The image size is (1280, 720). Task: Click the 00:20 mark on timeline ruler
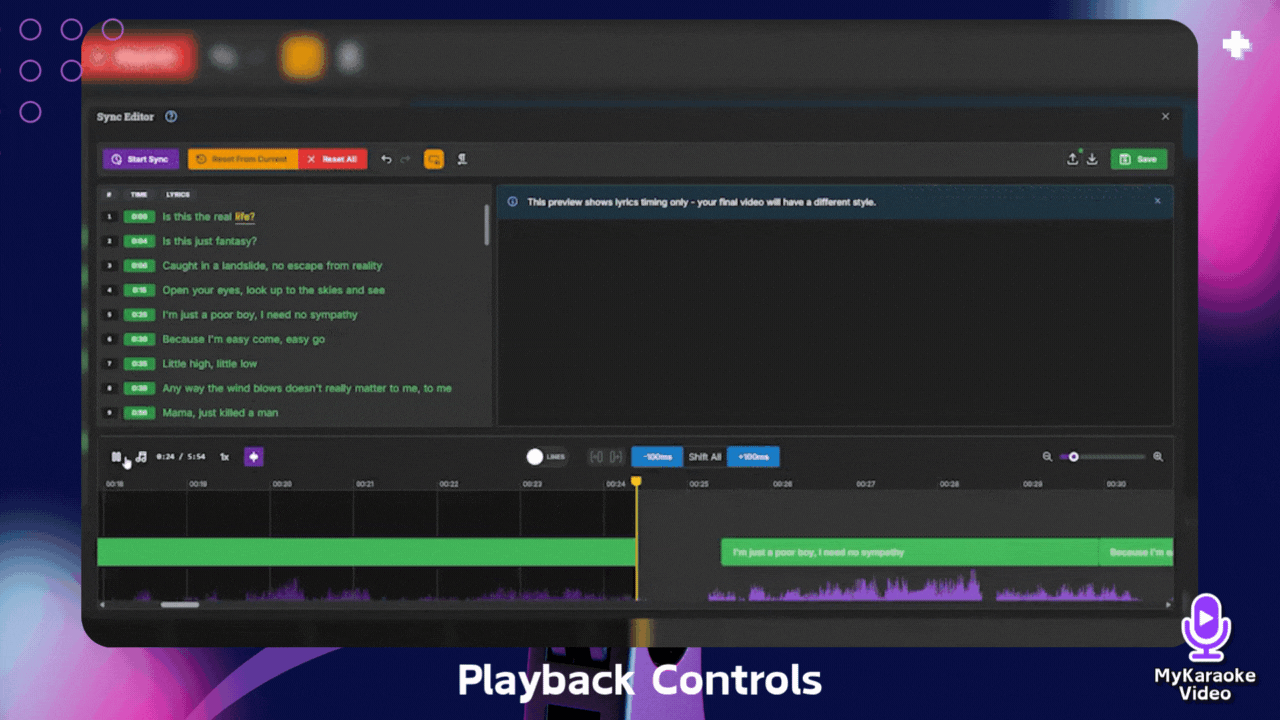coord(282,484)
